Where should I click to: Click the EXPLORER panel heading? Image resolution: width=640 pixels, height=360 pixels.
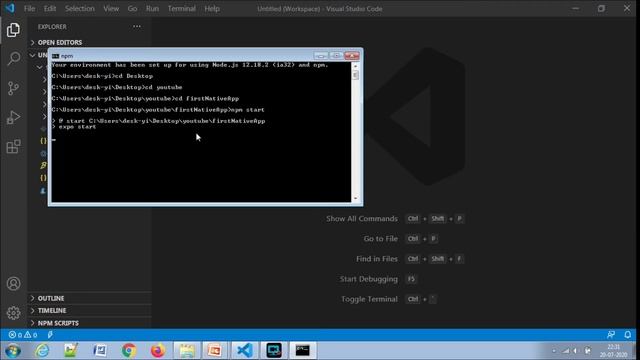[52, 27]
